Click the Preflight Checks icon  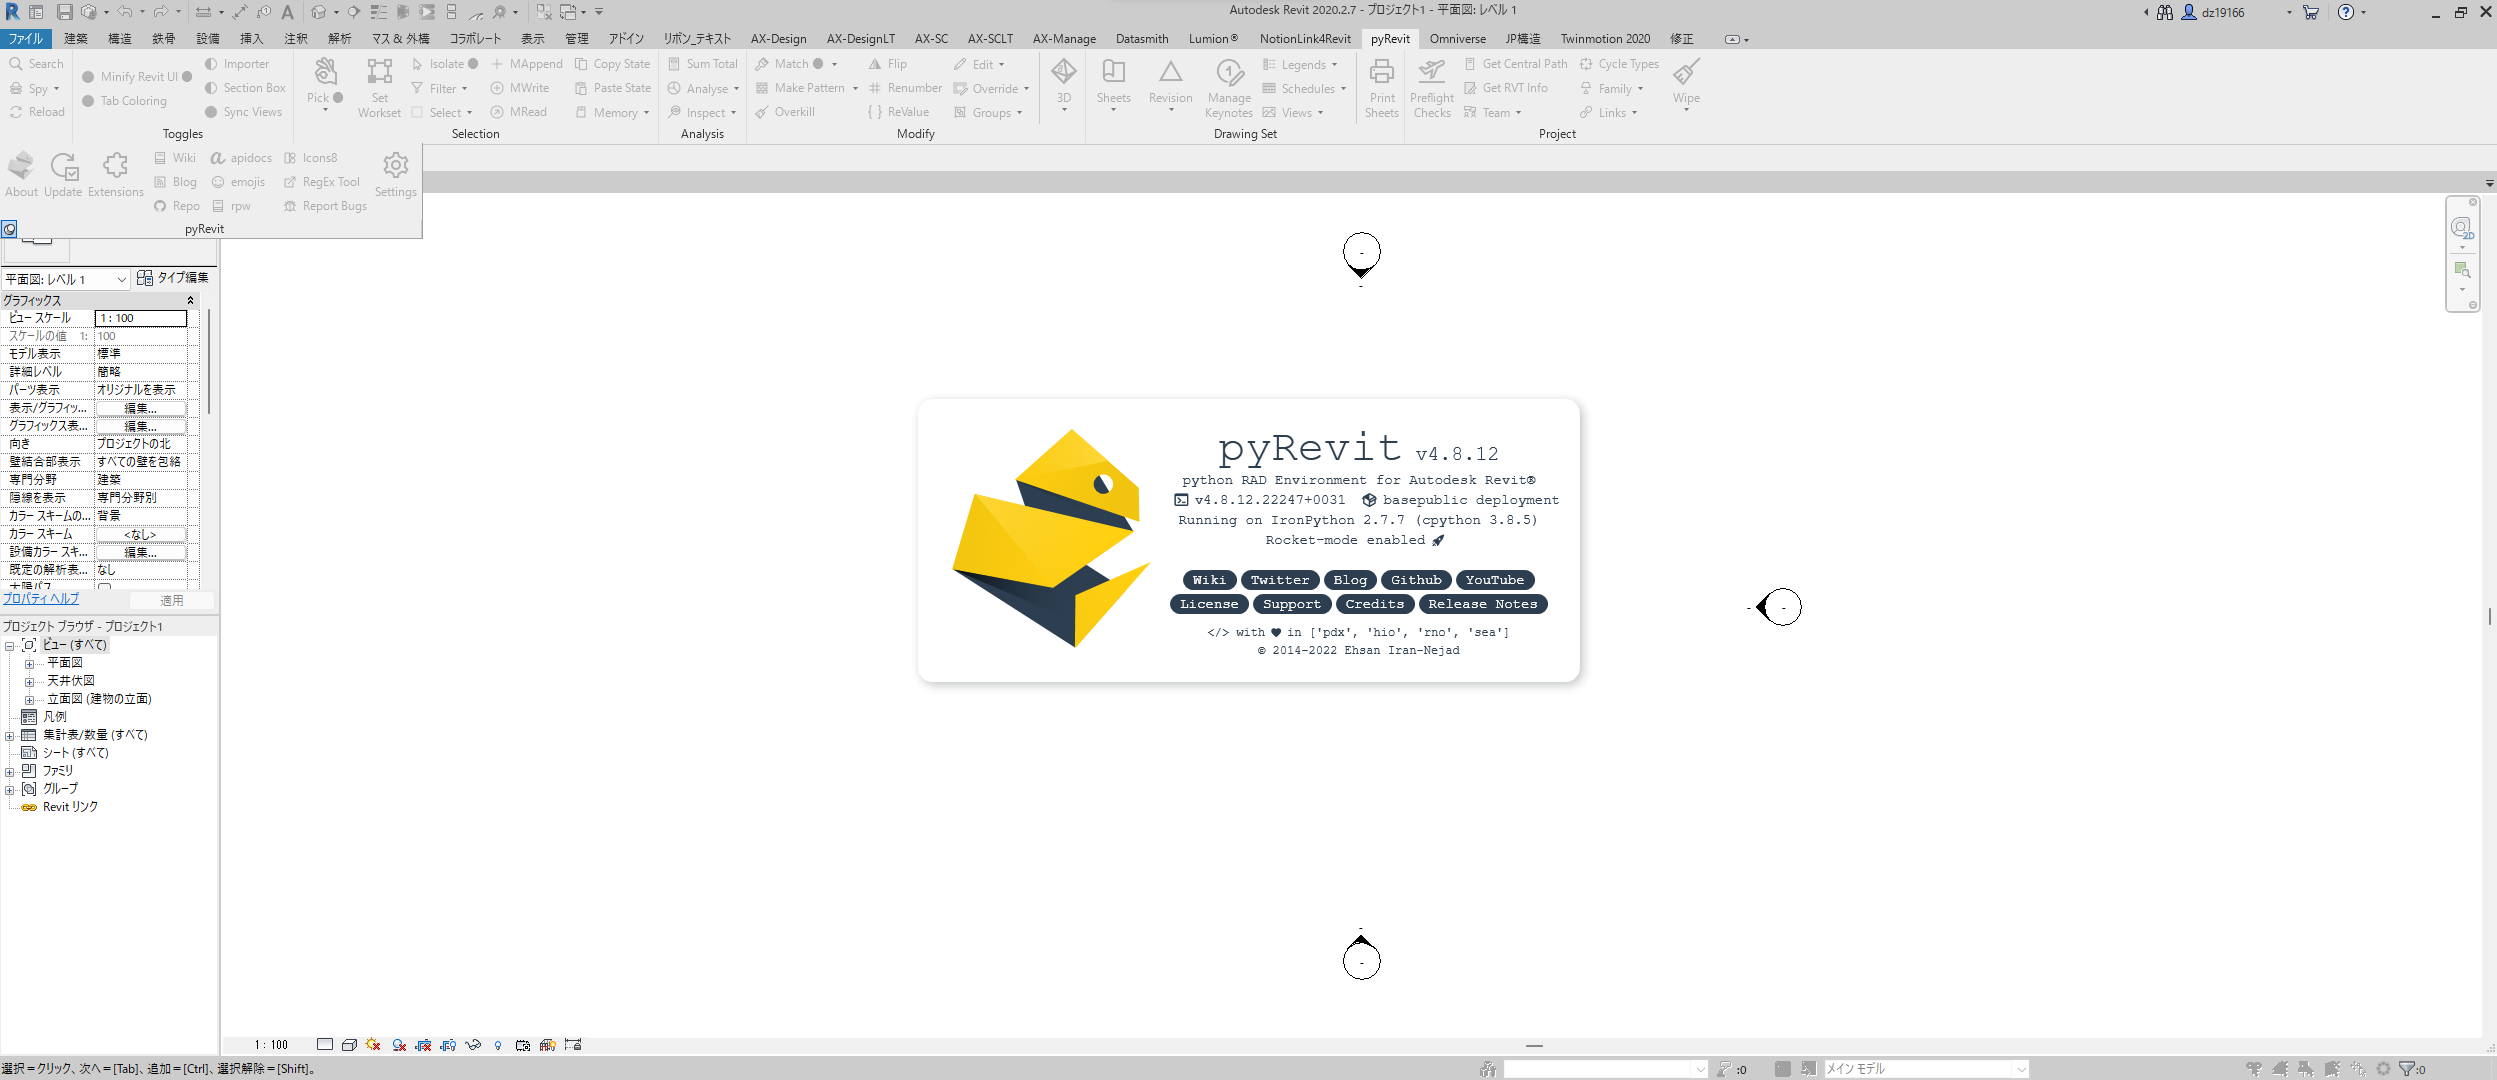(x=1432, y=74)
